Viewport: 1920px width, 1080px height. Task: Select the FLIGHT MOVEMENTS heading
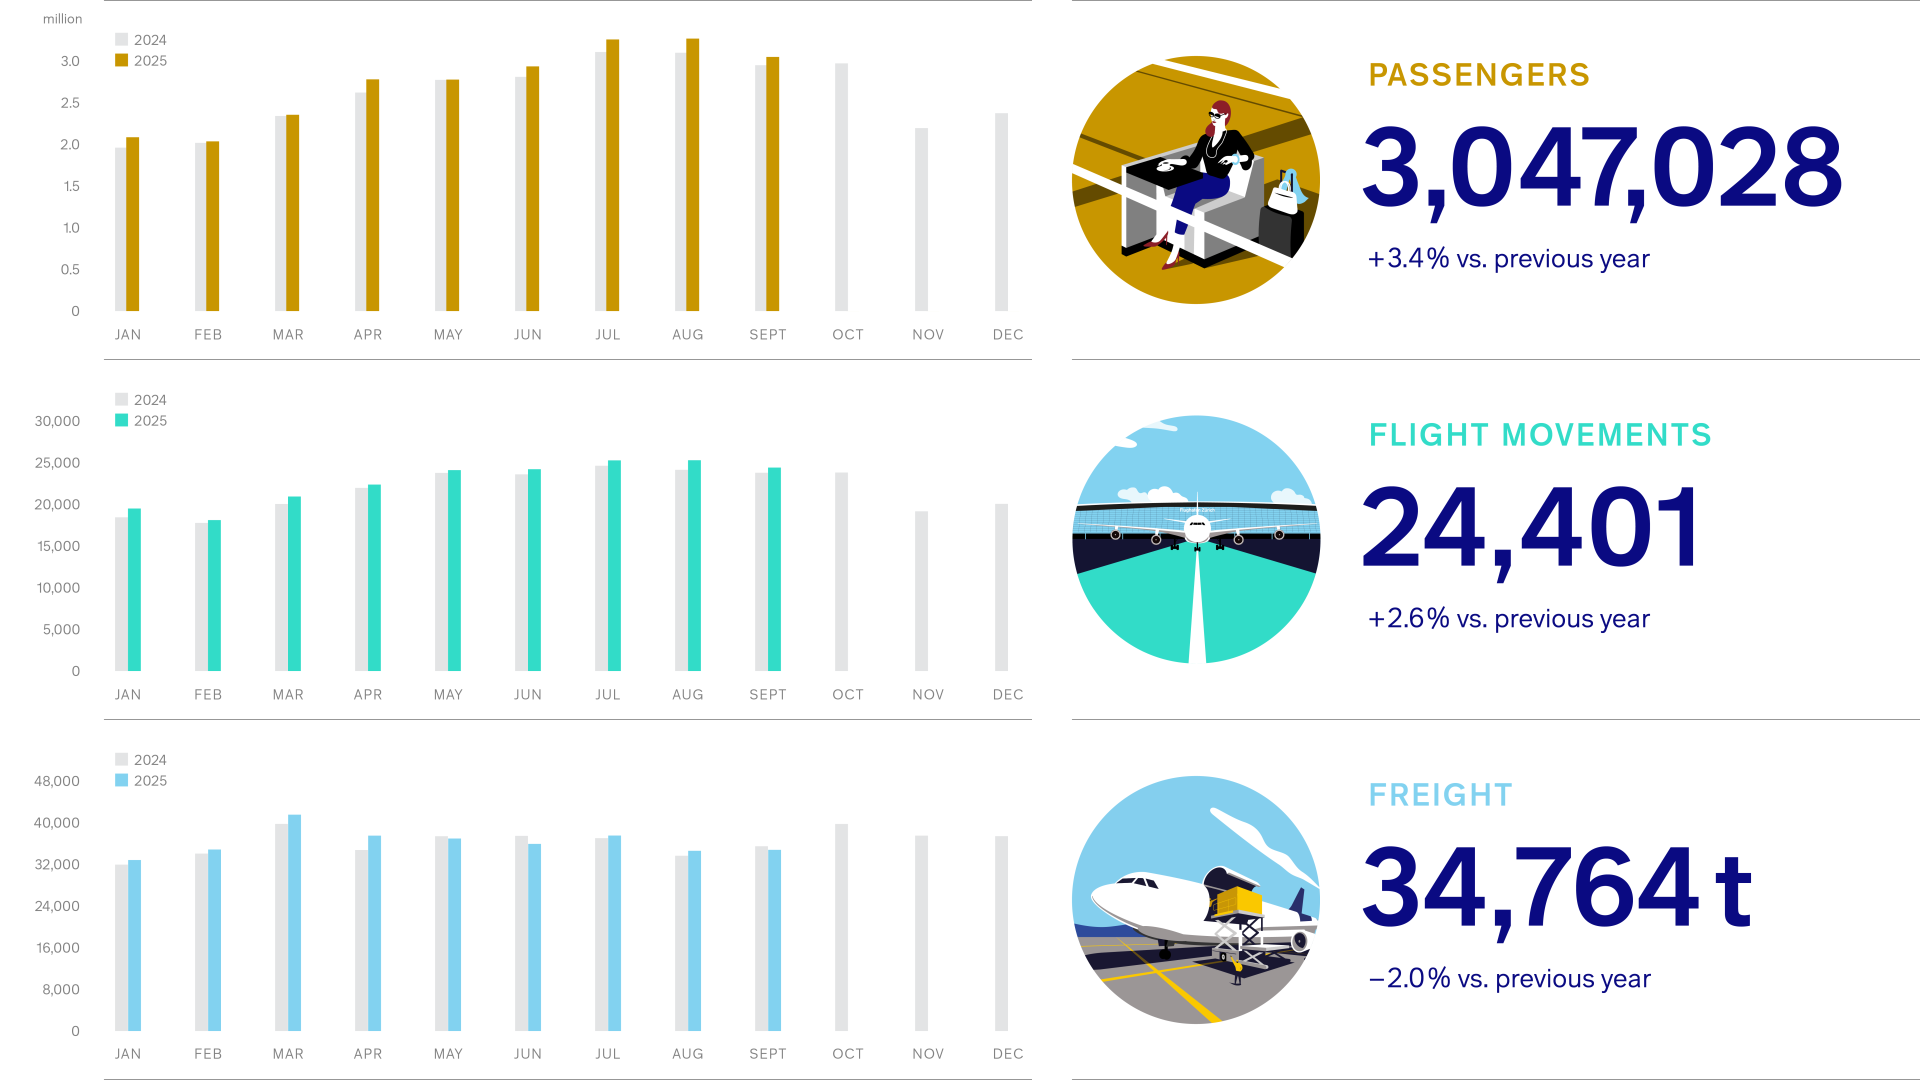[1540, 435]
